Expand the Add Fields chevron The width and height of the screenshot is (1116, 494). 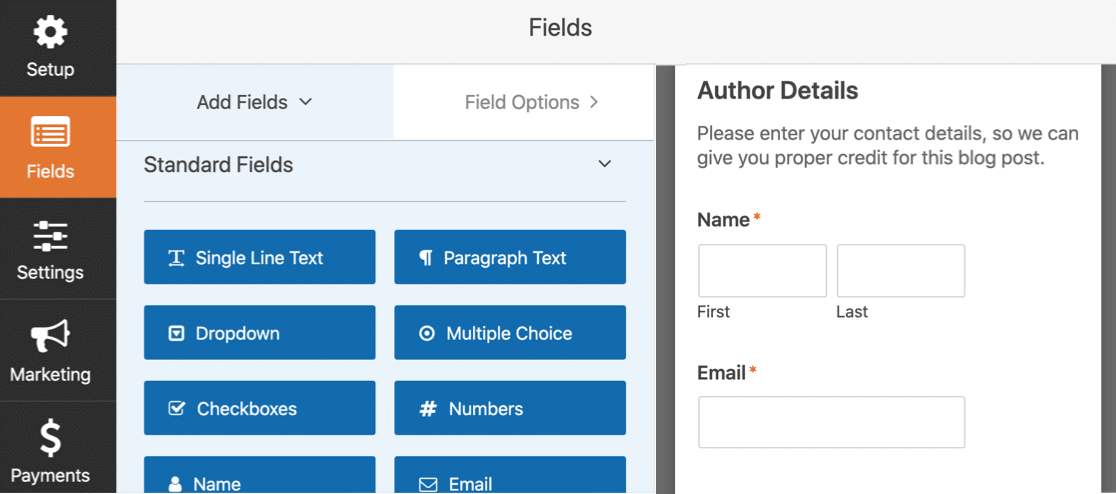pos(306,102)
